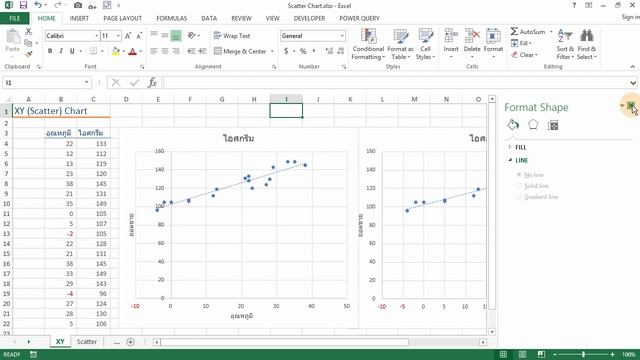Click the Save icon in quick access toolbar
The image size is (640, 360).
(x=23, y=5)
